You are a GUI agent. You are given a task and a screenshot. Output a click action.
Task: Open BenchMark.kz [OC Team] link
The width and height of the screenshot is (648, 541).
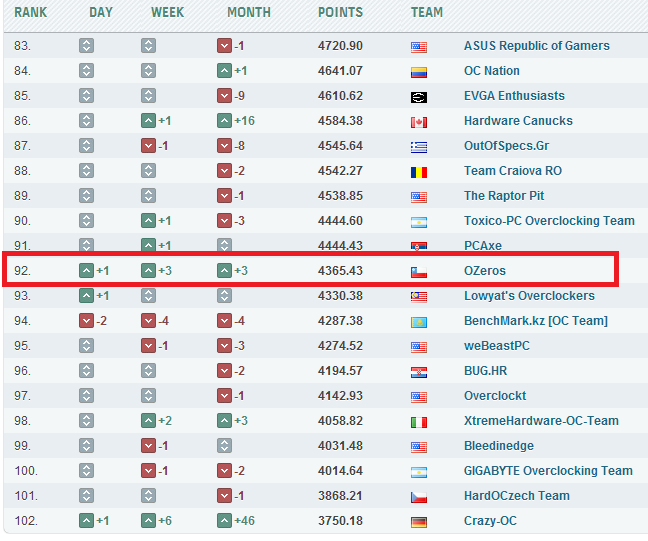pos(536,321)
